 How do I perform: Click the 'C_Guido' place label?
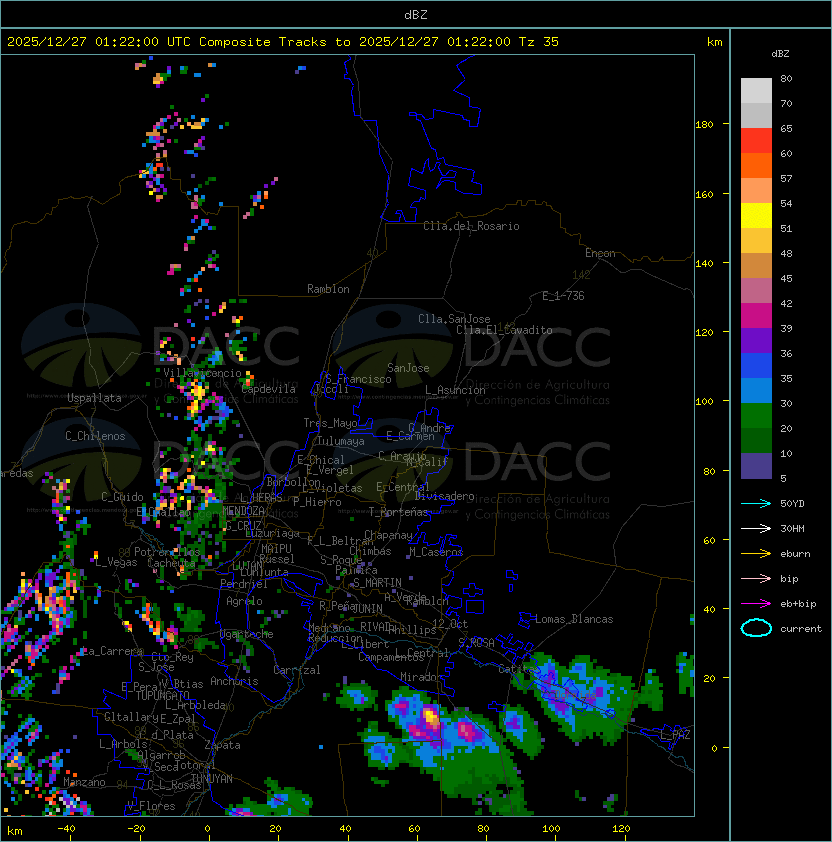coord(122,497)
